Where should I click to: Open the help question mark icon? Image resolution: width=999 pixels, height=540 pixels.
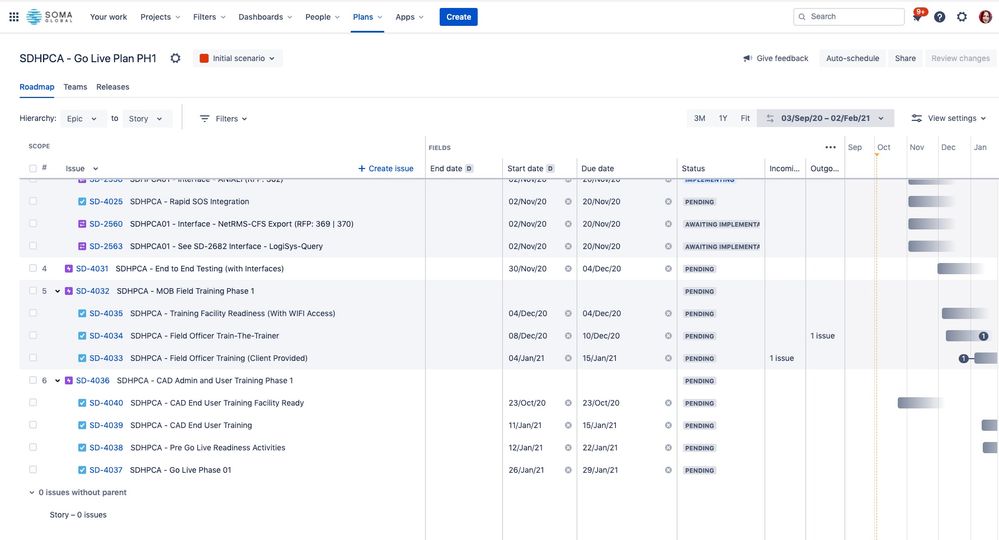tap(939, 17)
